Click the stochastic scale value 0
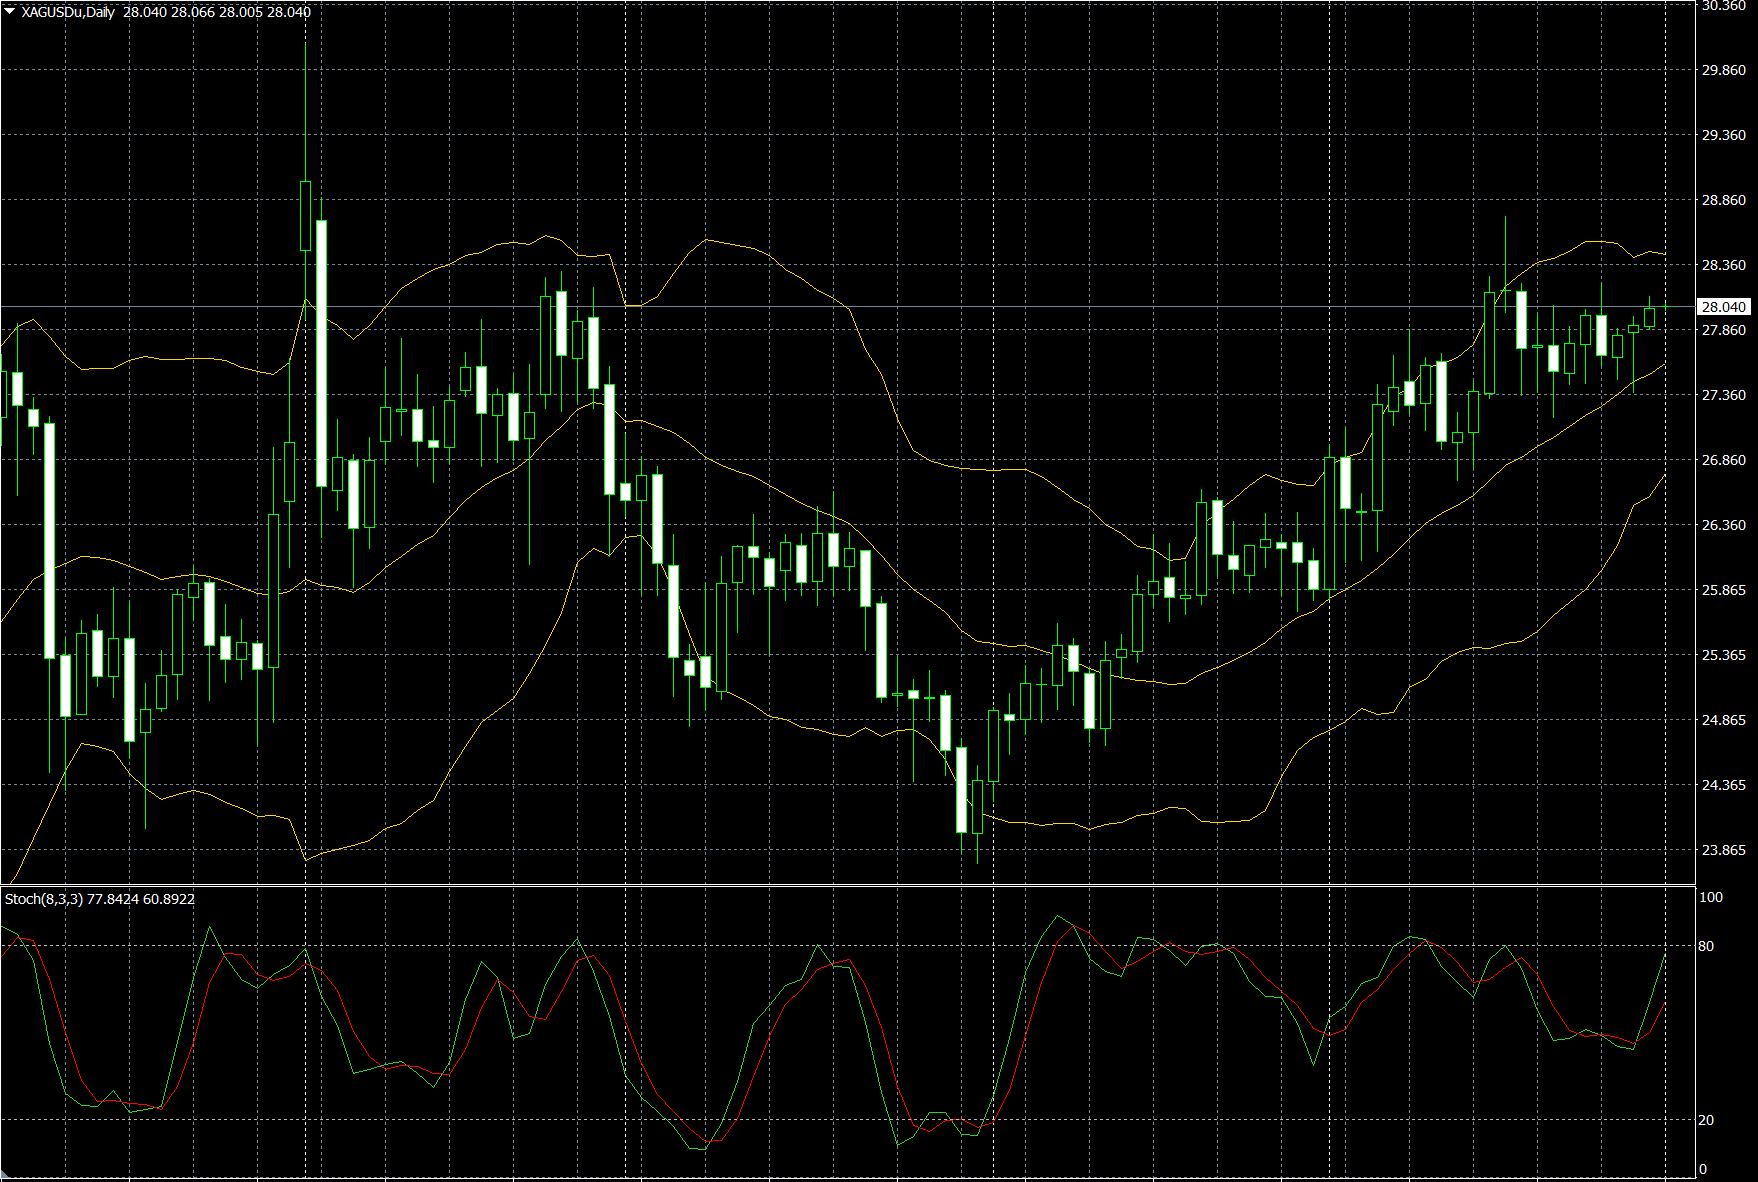The height and width of the screenshot is (1182, 1758). [x=1703, y=1169]
